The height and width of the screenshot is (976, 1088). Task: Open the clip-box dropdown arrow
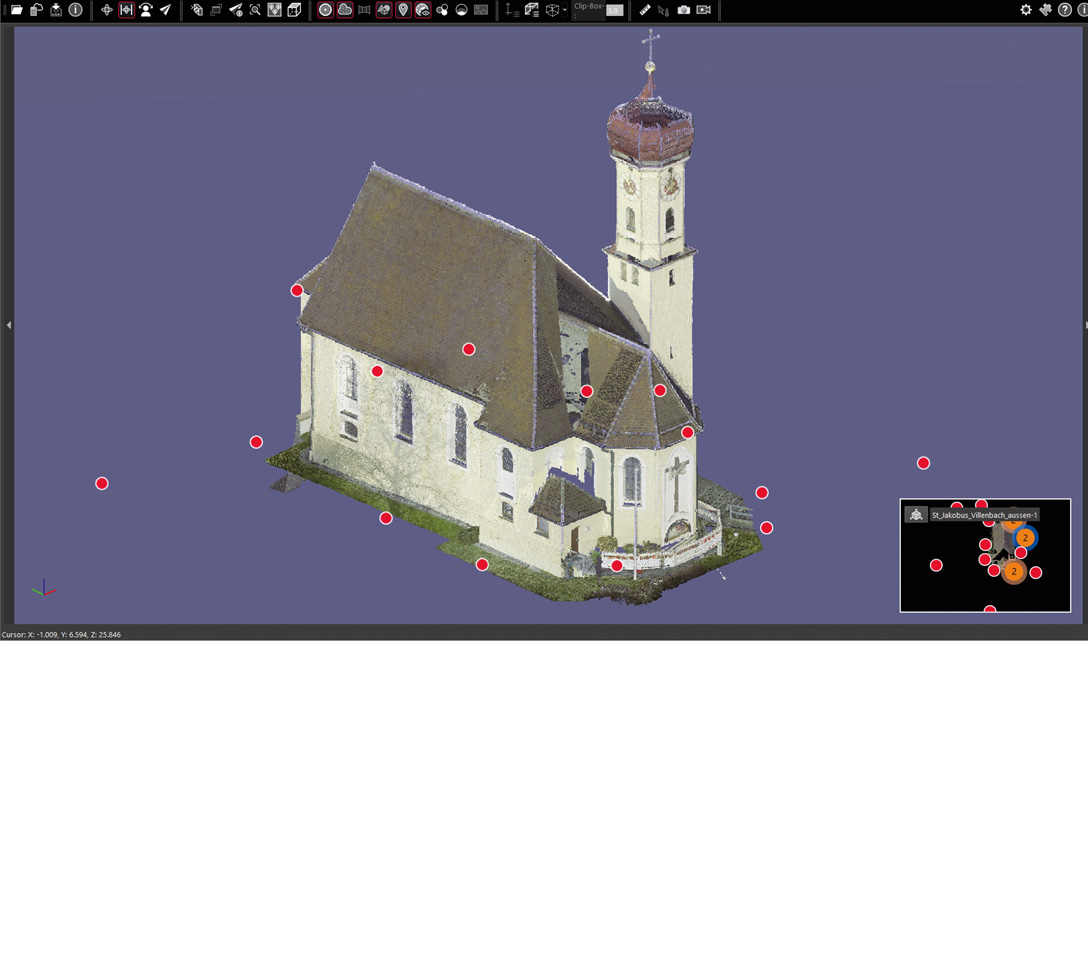[565, 10]
